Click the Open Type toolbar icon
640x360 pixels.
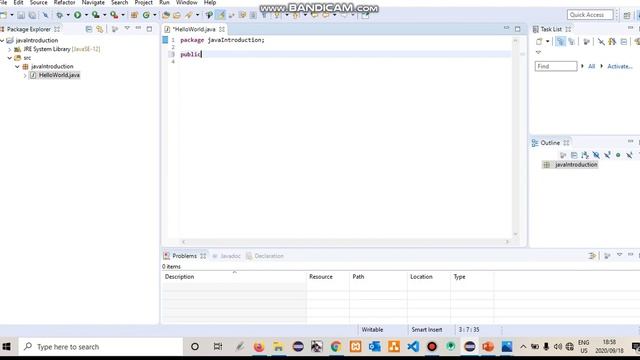click(x=166, y=15)
